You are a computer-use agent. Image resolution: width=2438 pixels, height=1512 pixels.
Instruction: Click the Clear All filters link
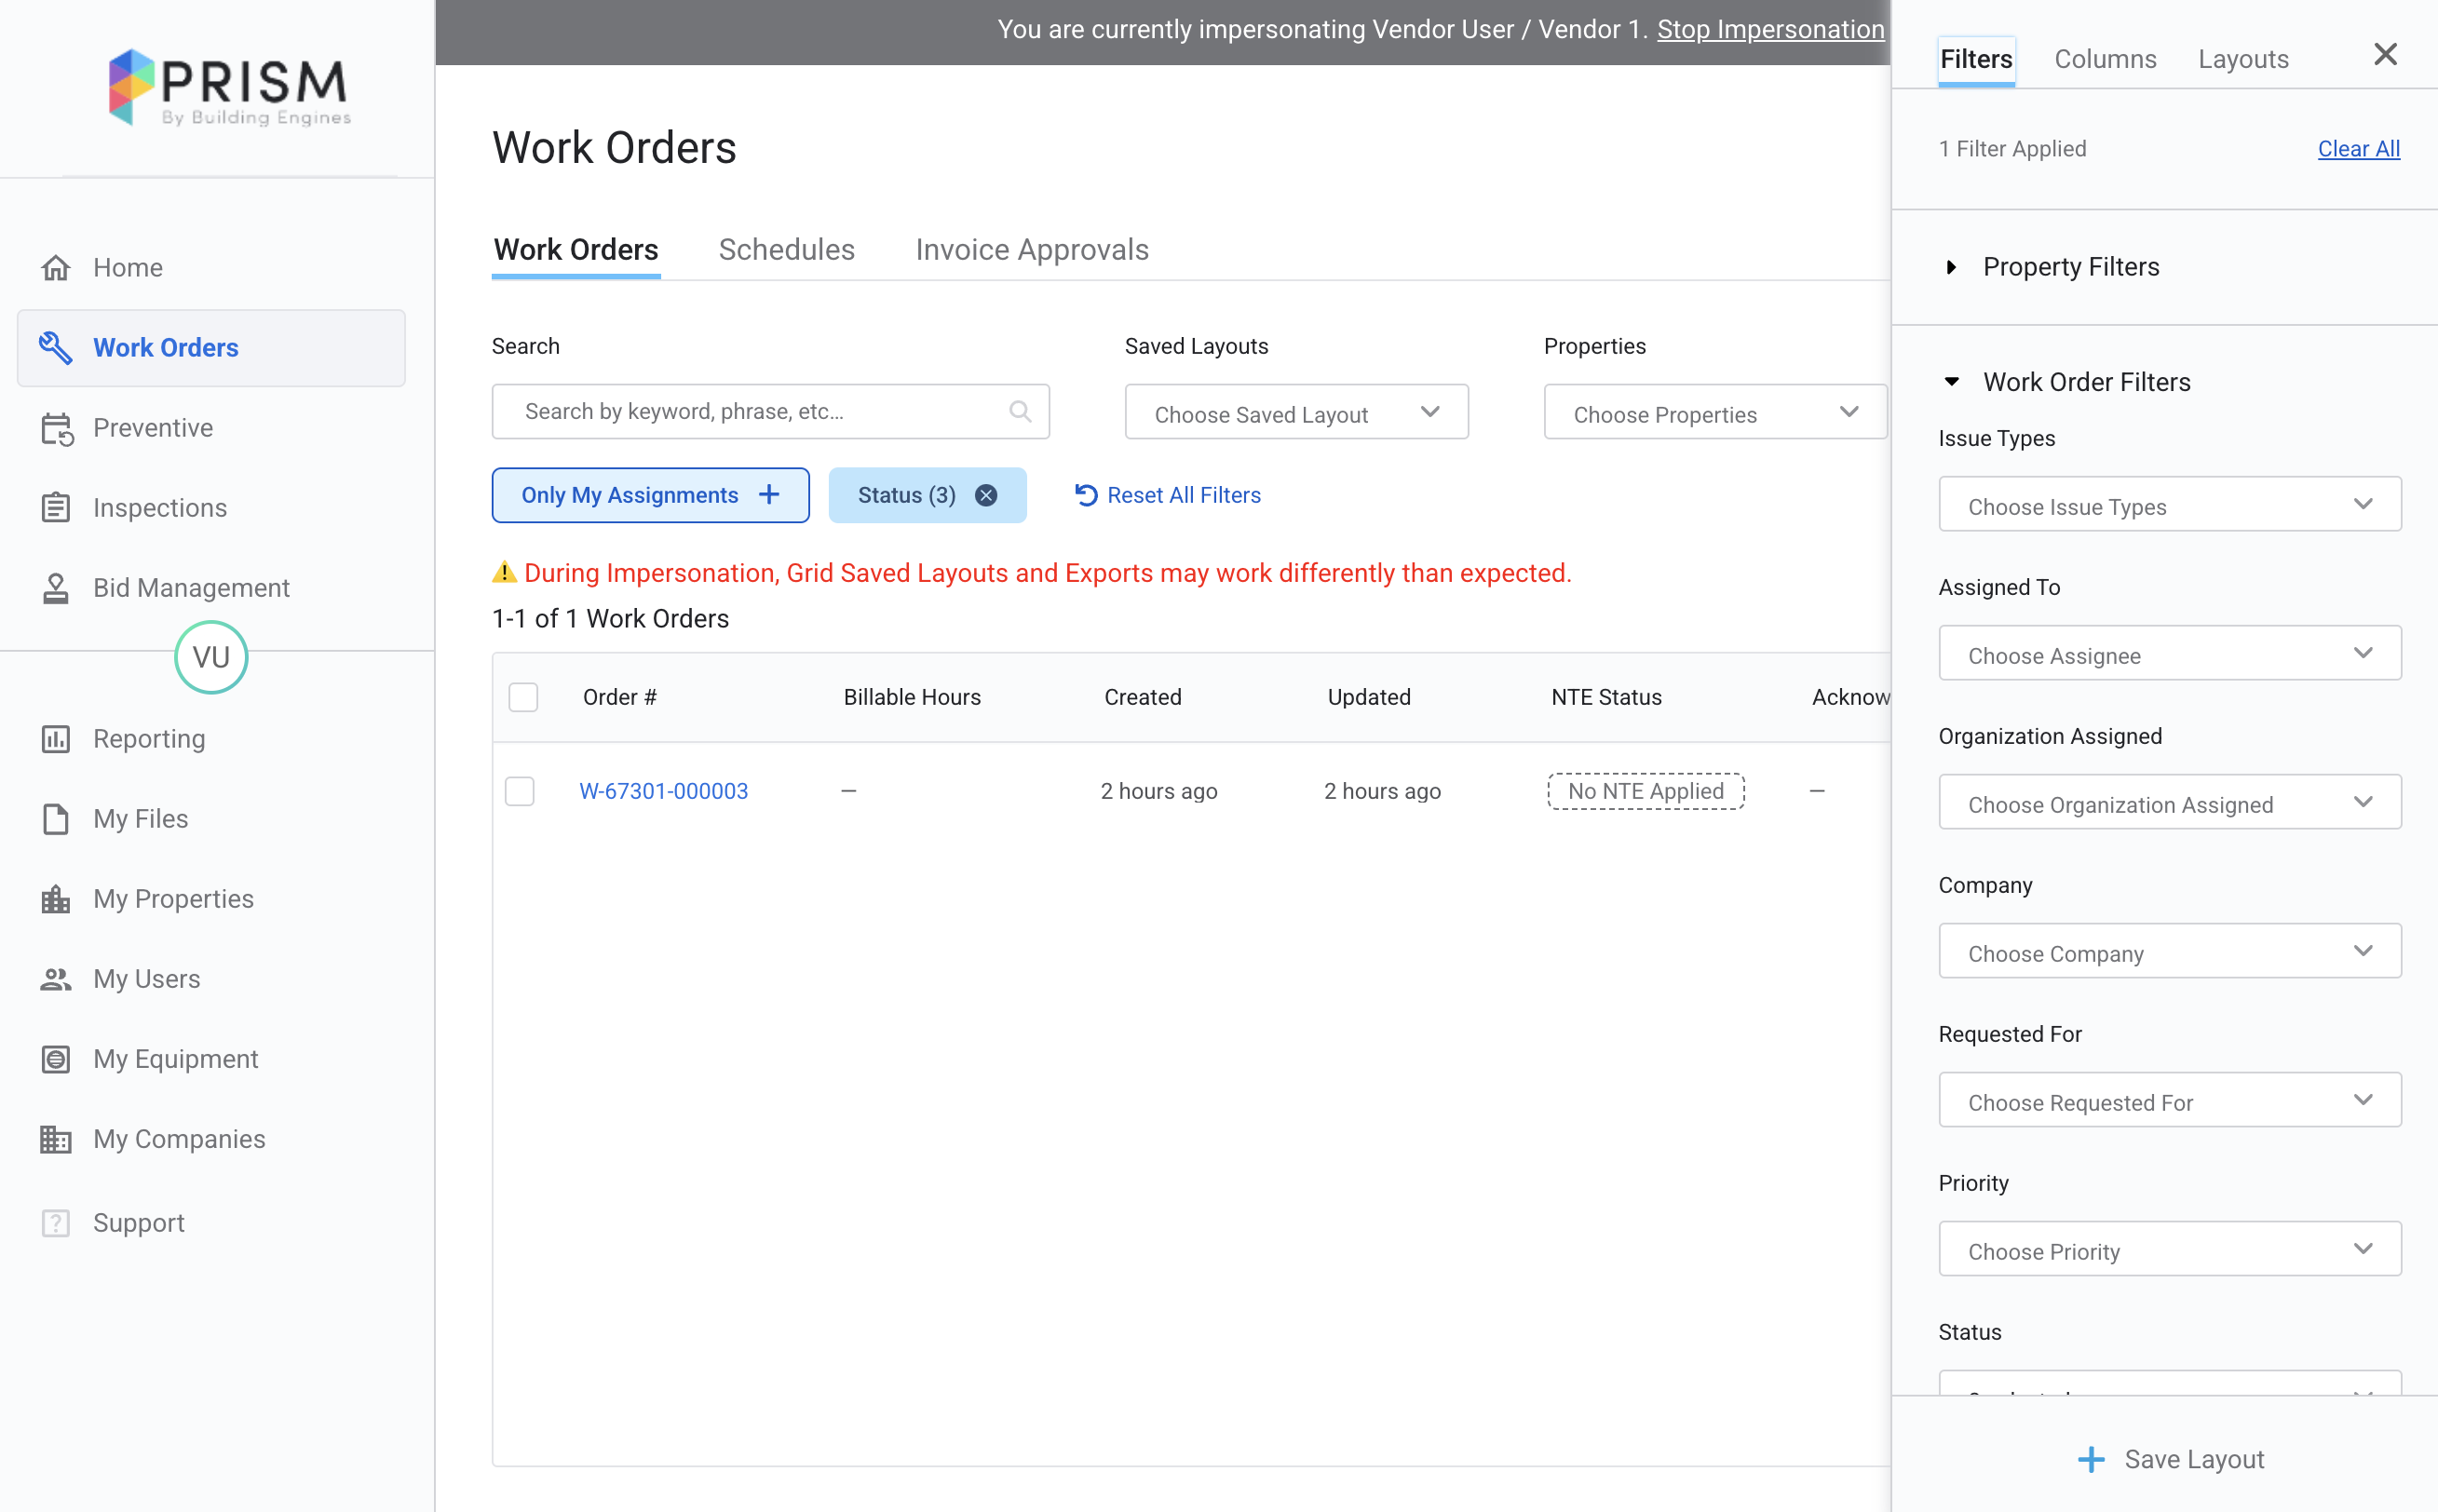[2357, 149]
